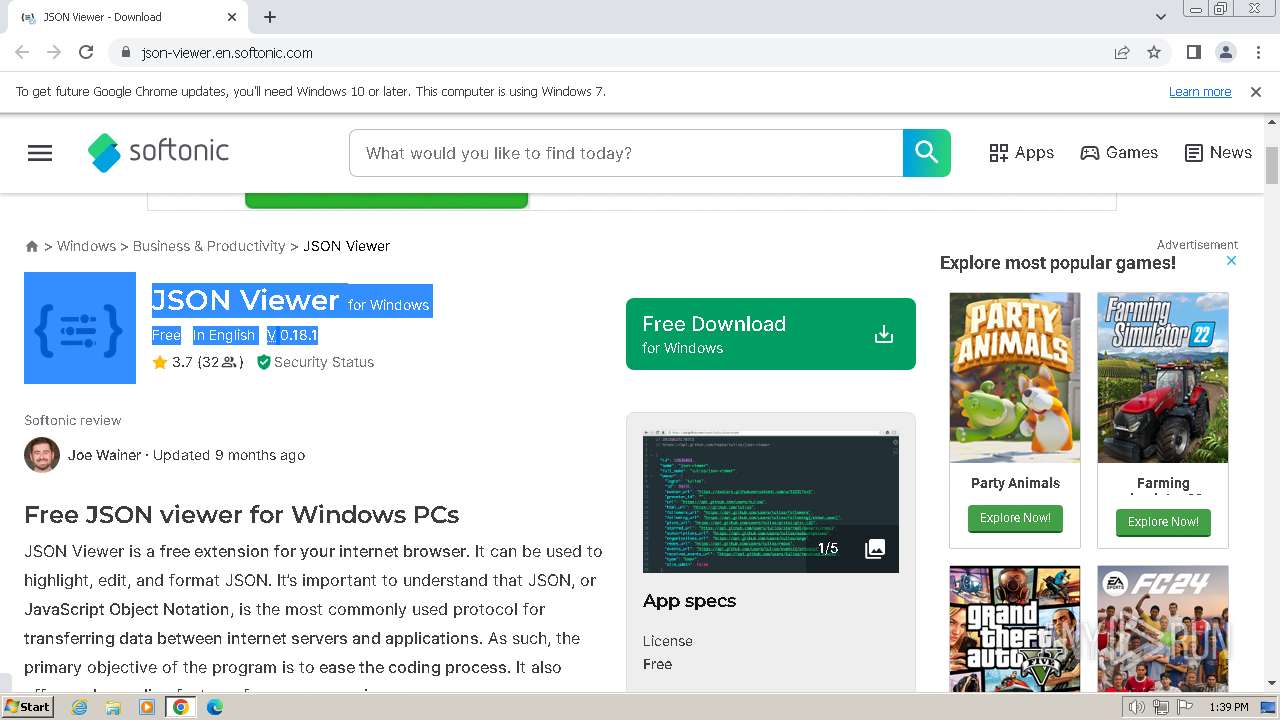Image resolution: width=1280 pixels, height=720 pixels.
Task: Click the version 0.18.1 label
Action: coord(292,335)
